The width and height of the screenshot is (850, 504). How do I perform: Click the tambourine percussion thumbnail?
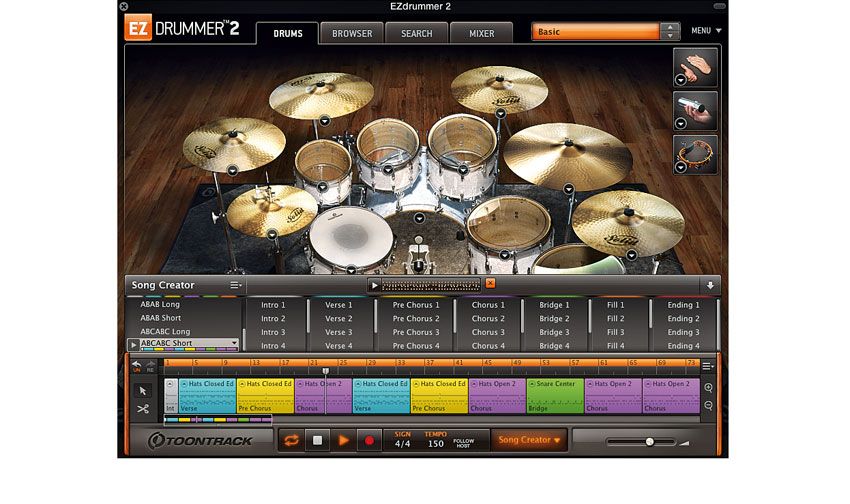(x=695, y=154)
